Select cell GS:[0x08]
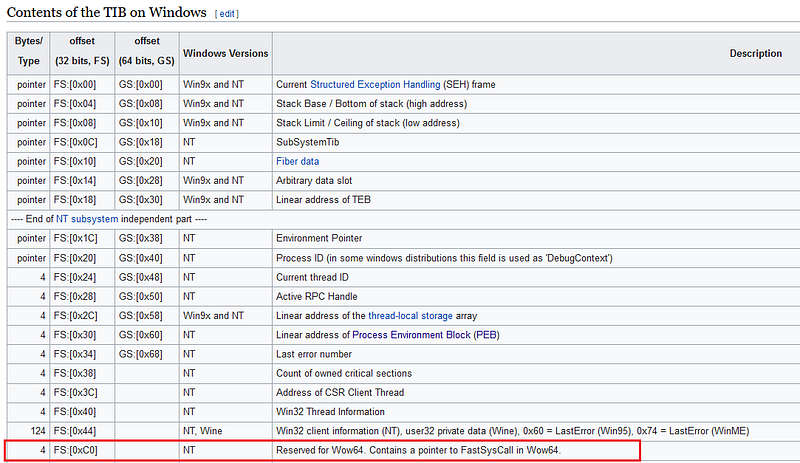Image resolution: width=800 pixels, height=463 pixels. coord(147,104)
